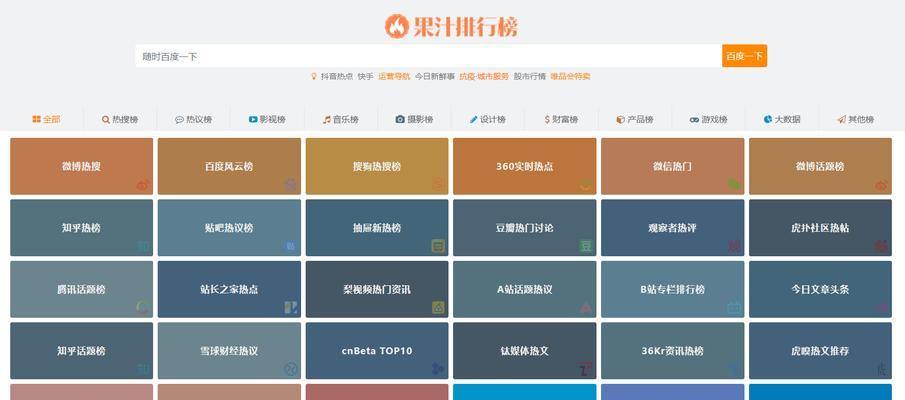Open the 虎嗅热文推荐 card

click(x=820, y=351)
